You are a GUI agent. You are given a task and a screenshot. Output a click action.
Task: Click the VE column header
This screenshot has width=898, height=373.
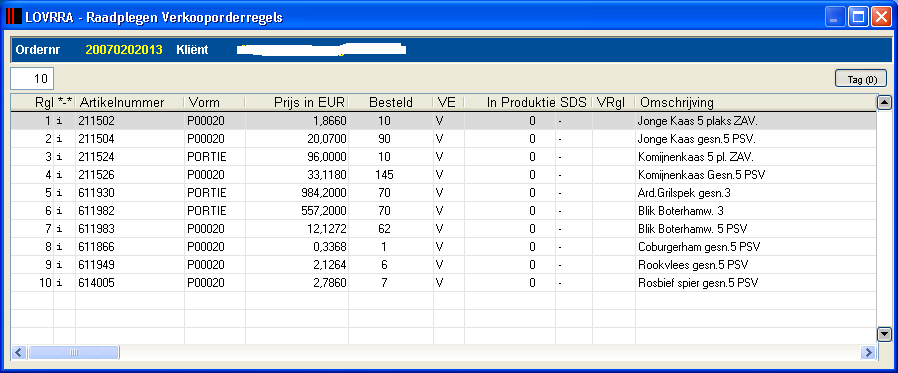[x=448, y=103]
